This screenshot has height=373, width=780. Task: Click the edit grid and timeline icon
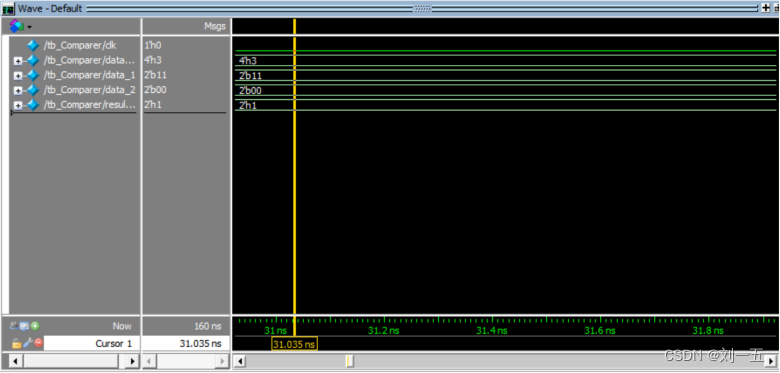coord(25,326)
